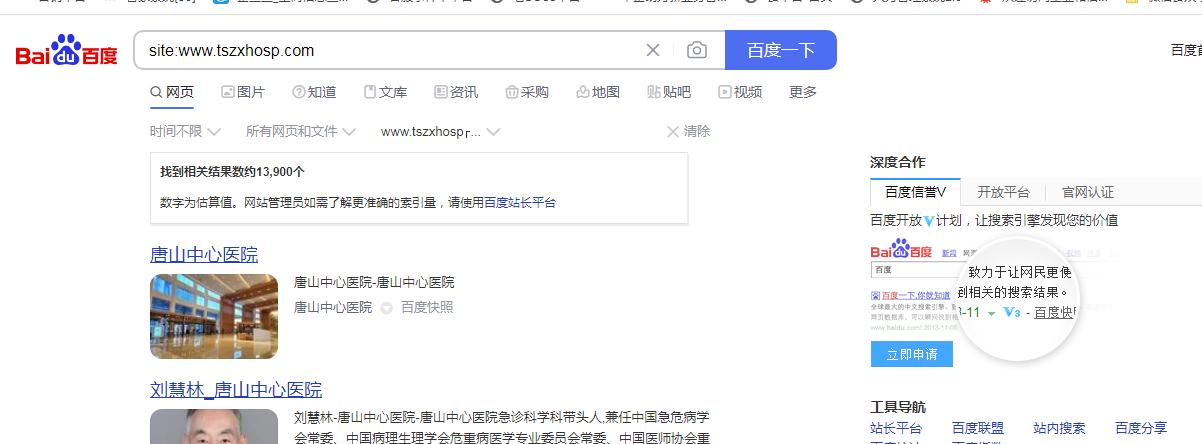Open 百度分享 tool link
The height and width of the screenshot is (444, 1202).
point(1141,428)
